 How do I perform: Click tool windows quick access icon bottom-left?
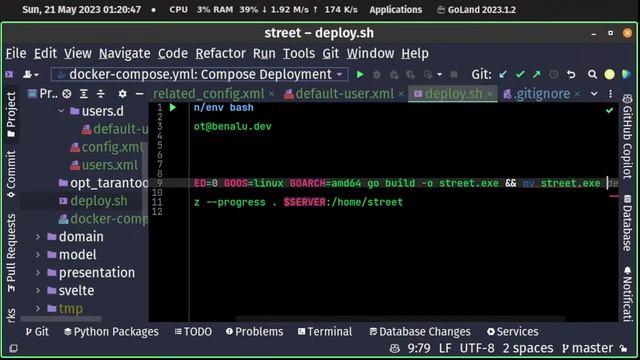pyautogui.click(x=13, y=348)
